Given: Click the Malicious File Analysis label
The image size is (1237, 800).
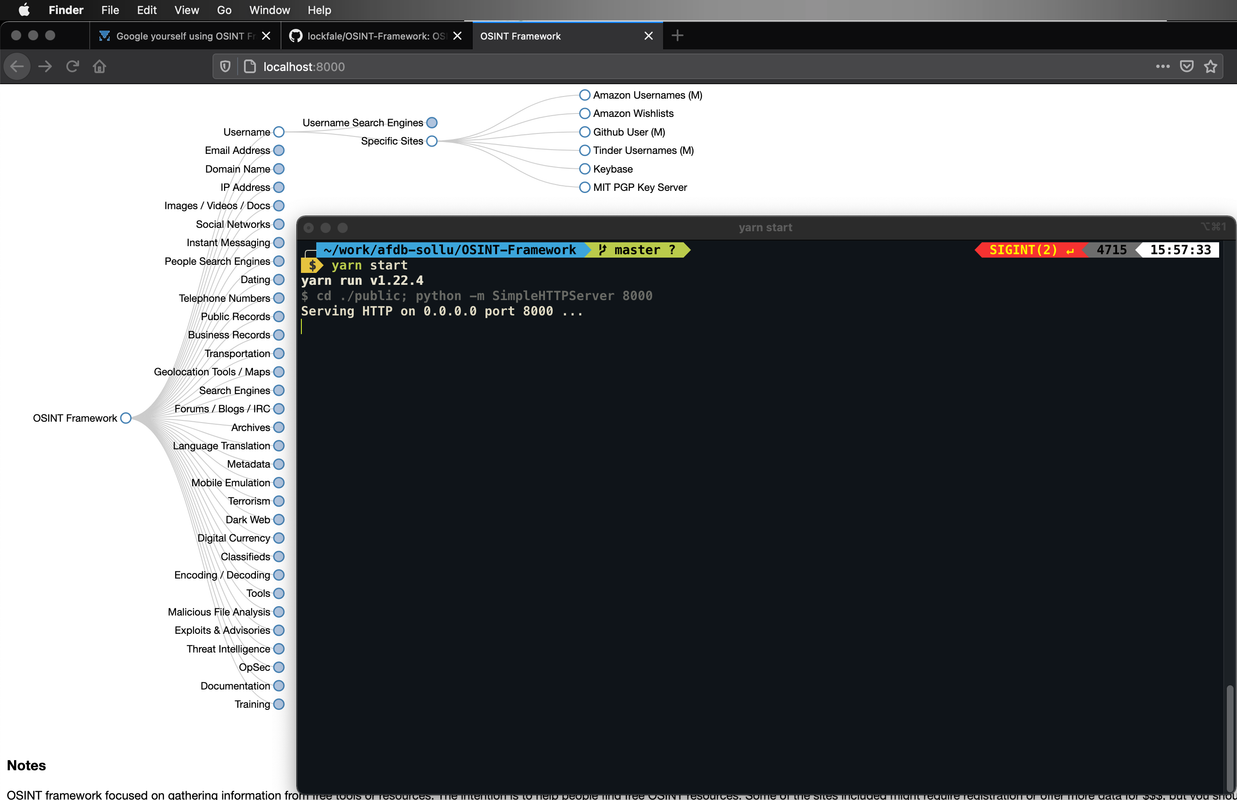Looking at the screenshot, I should tap(219, 612).
